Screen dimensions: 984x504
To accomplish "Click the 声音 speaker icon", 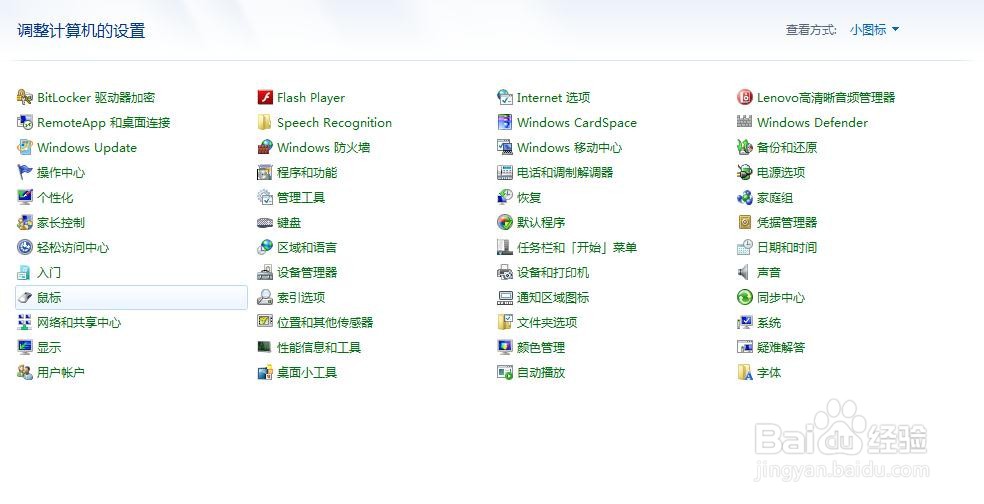I will pos(745,272).
